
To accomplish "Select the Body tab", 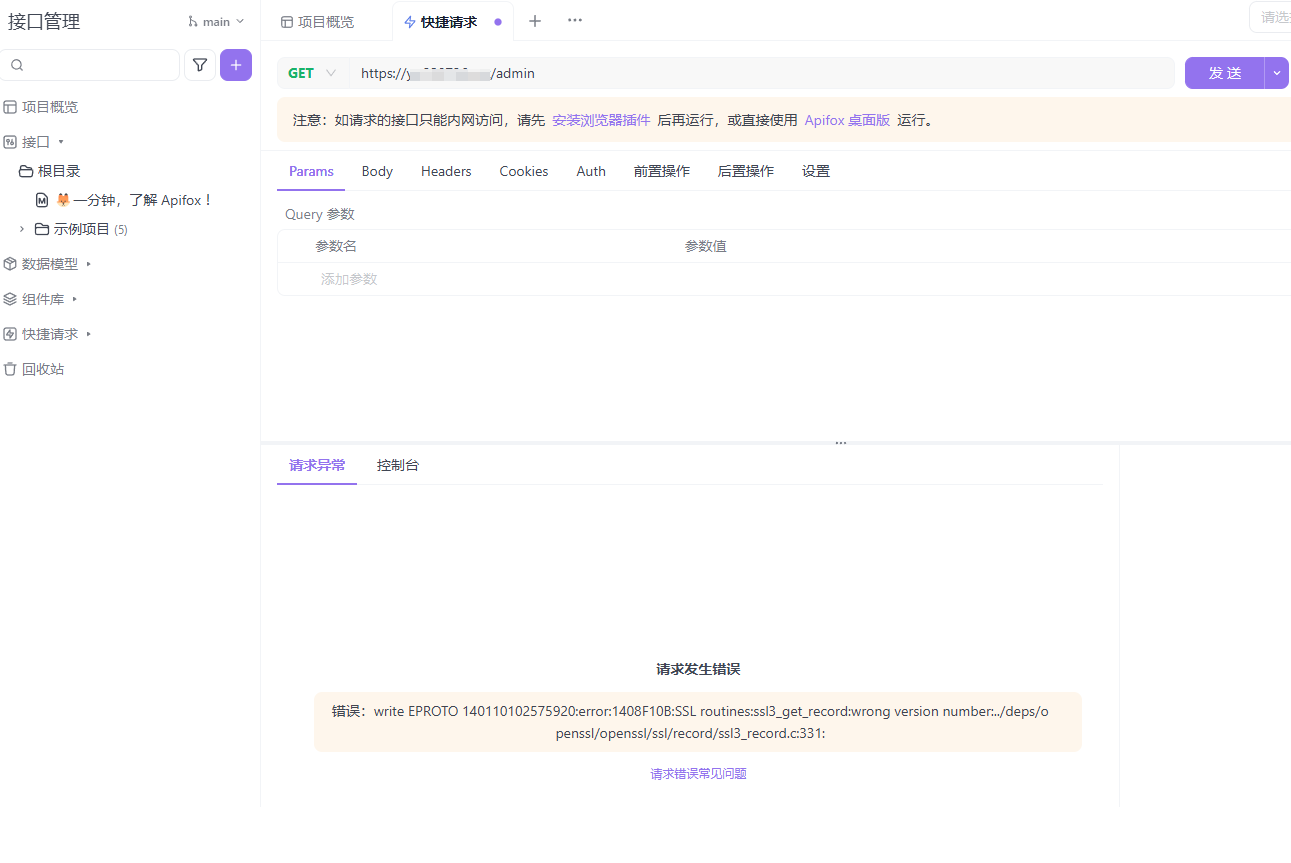I will click(377, 171).
